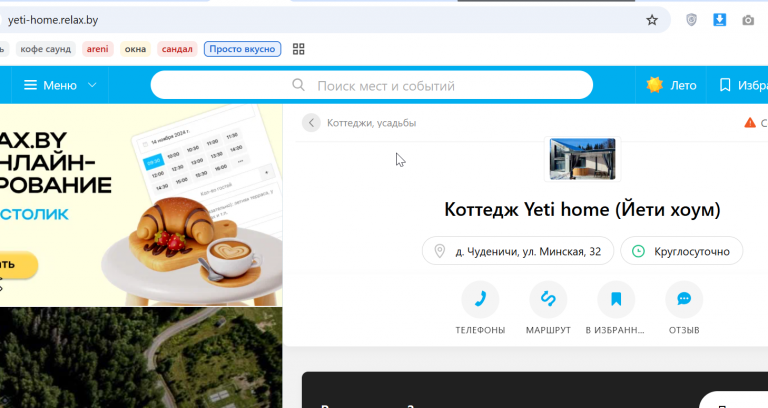Open the окна bookmark

135,49
